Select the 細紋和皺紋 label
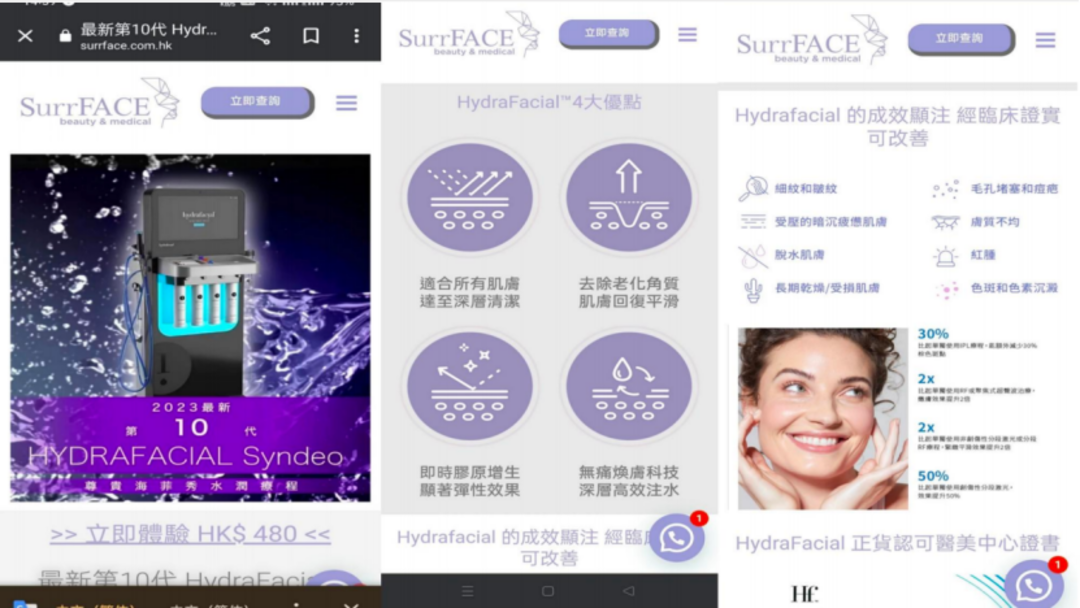This screenshot has width=1080, height=608. click(x=806, y=189)
